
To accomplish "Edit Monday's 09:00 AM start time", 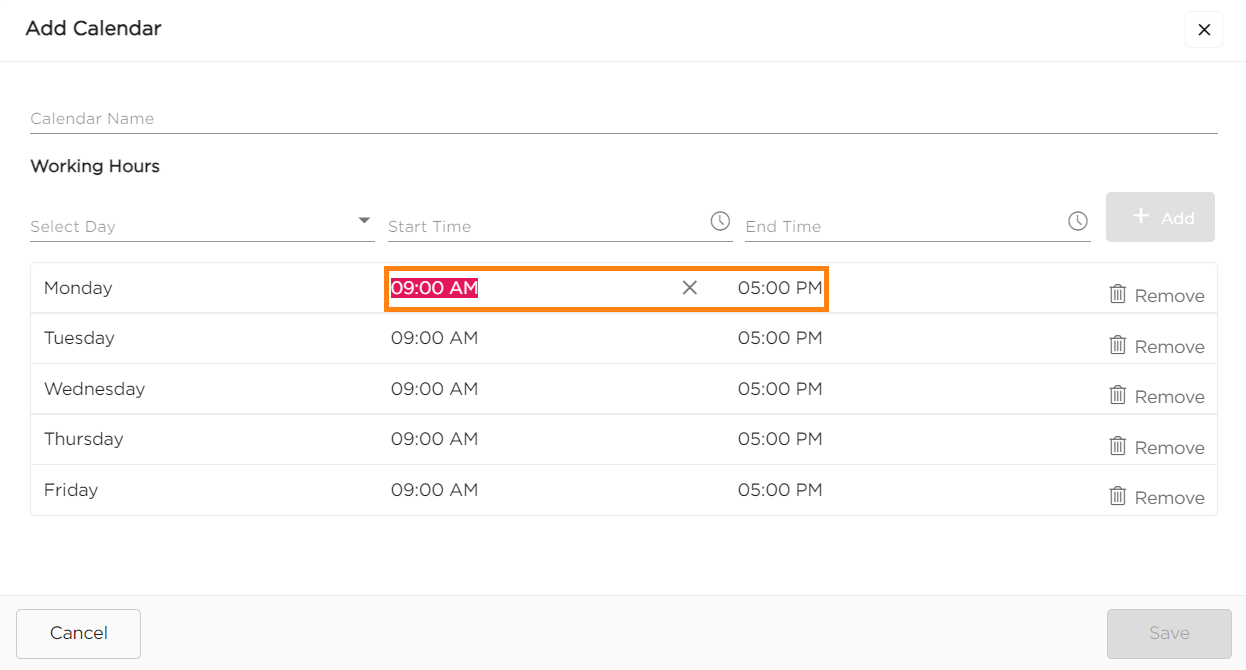I will click(x=435, y=288).
